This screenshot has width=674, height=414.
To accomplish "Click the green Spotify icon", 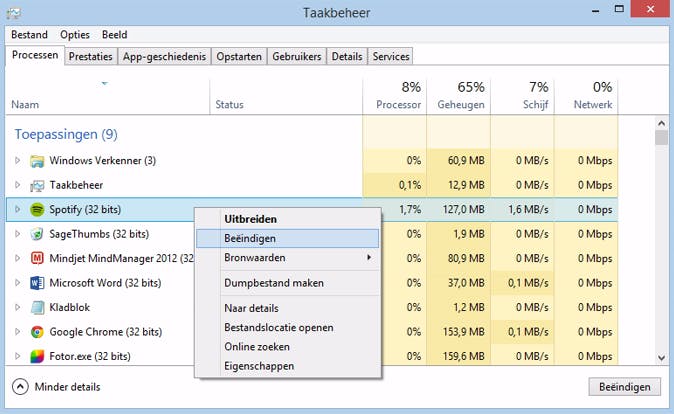I will pos(37,210).
